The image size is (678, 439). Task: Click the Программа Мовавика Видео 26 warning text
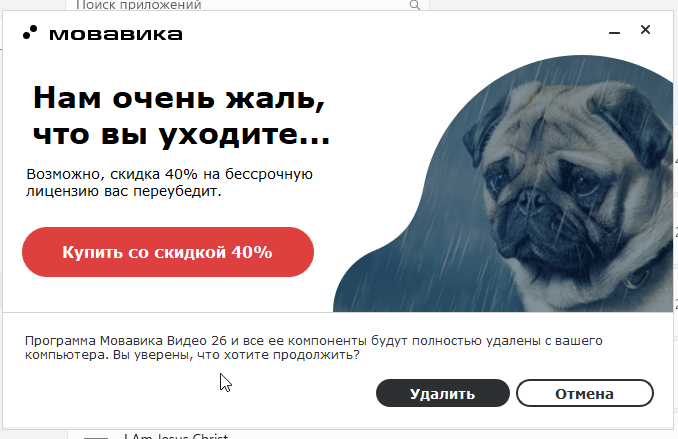pyautogui.click(x=313, y=348)
